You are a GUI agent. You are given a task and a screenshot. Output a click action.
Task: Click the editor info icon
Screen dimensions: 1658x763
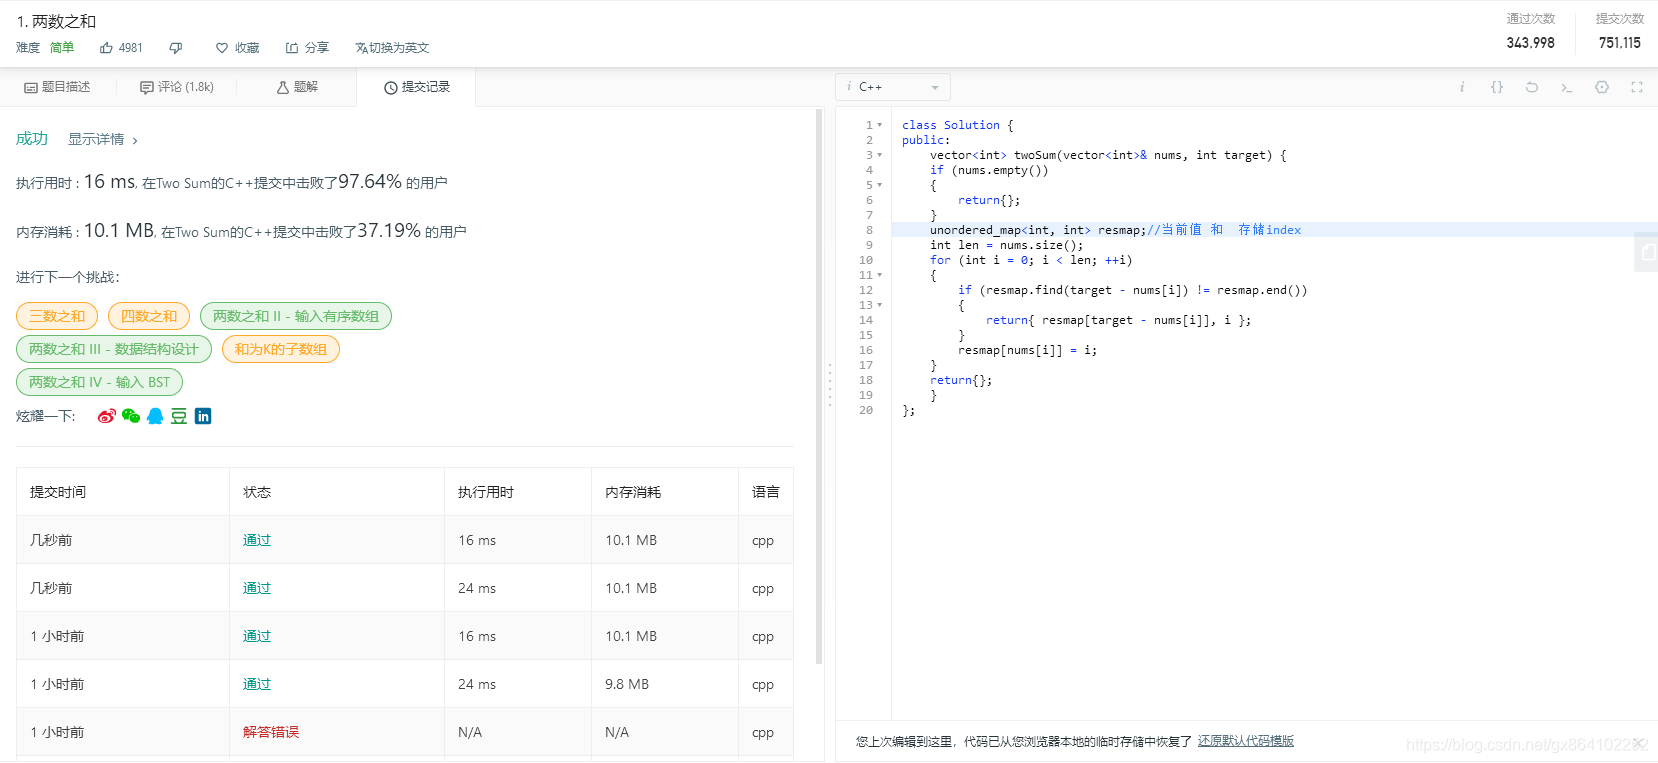point(1462,87)
